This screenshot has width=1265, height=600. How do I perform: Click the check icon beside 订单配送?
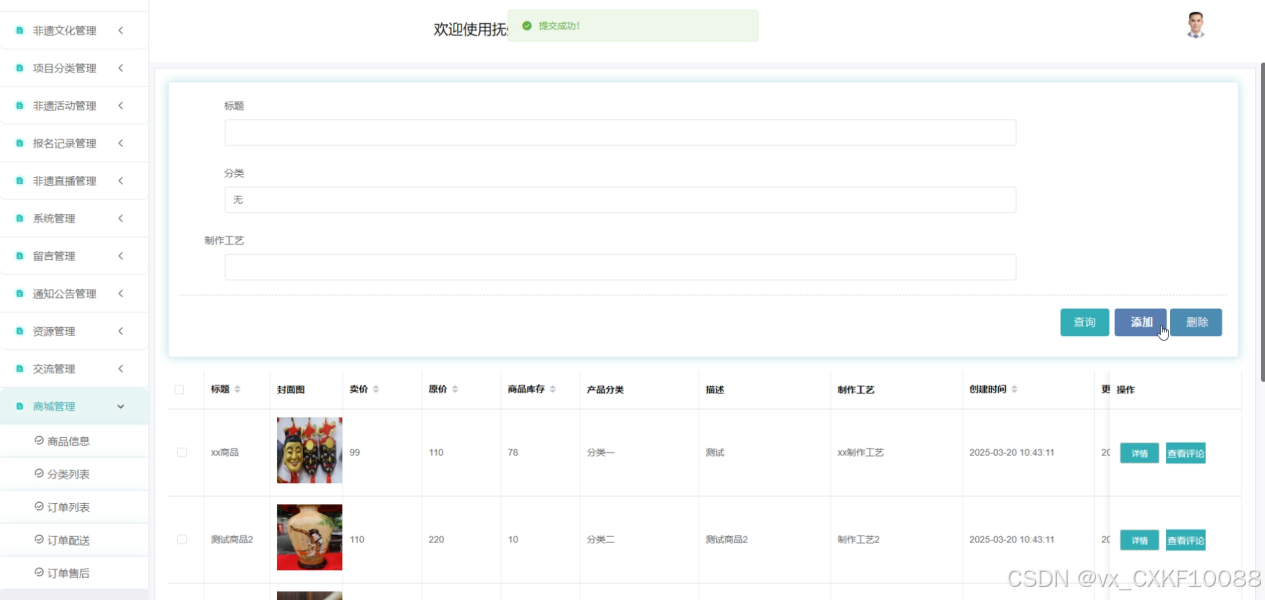click(x=39, y=540)
